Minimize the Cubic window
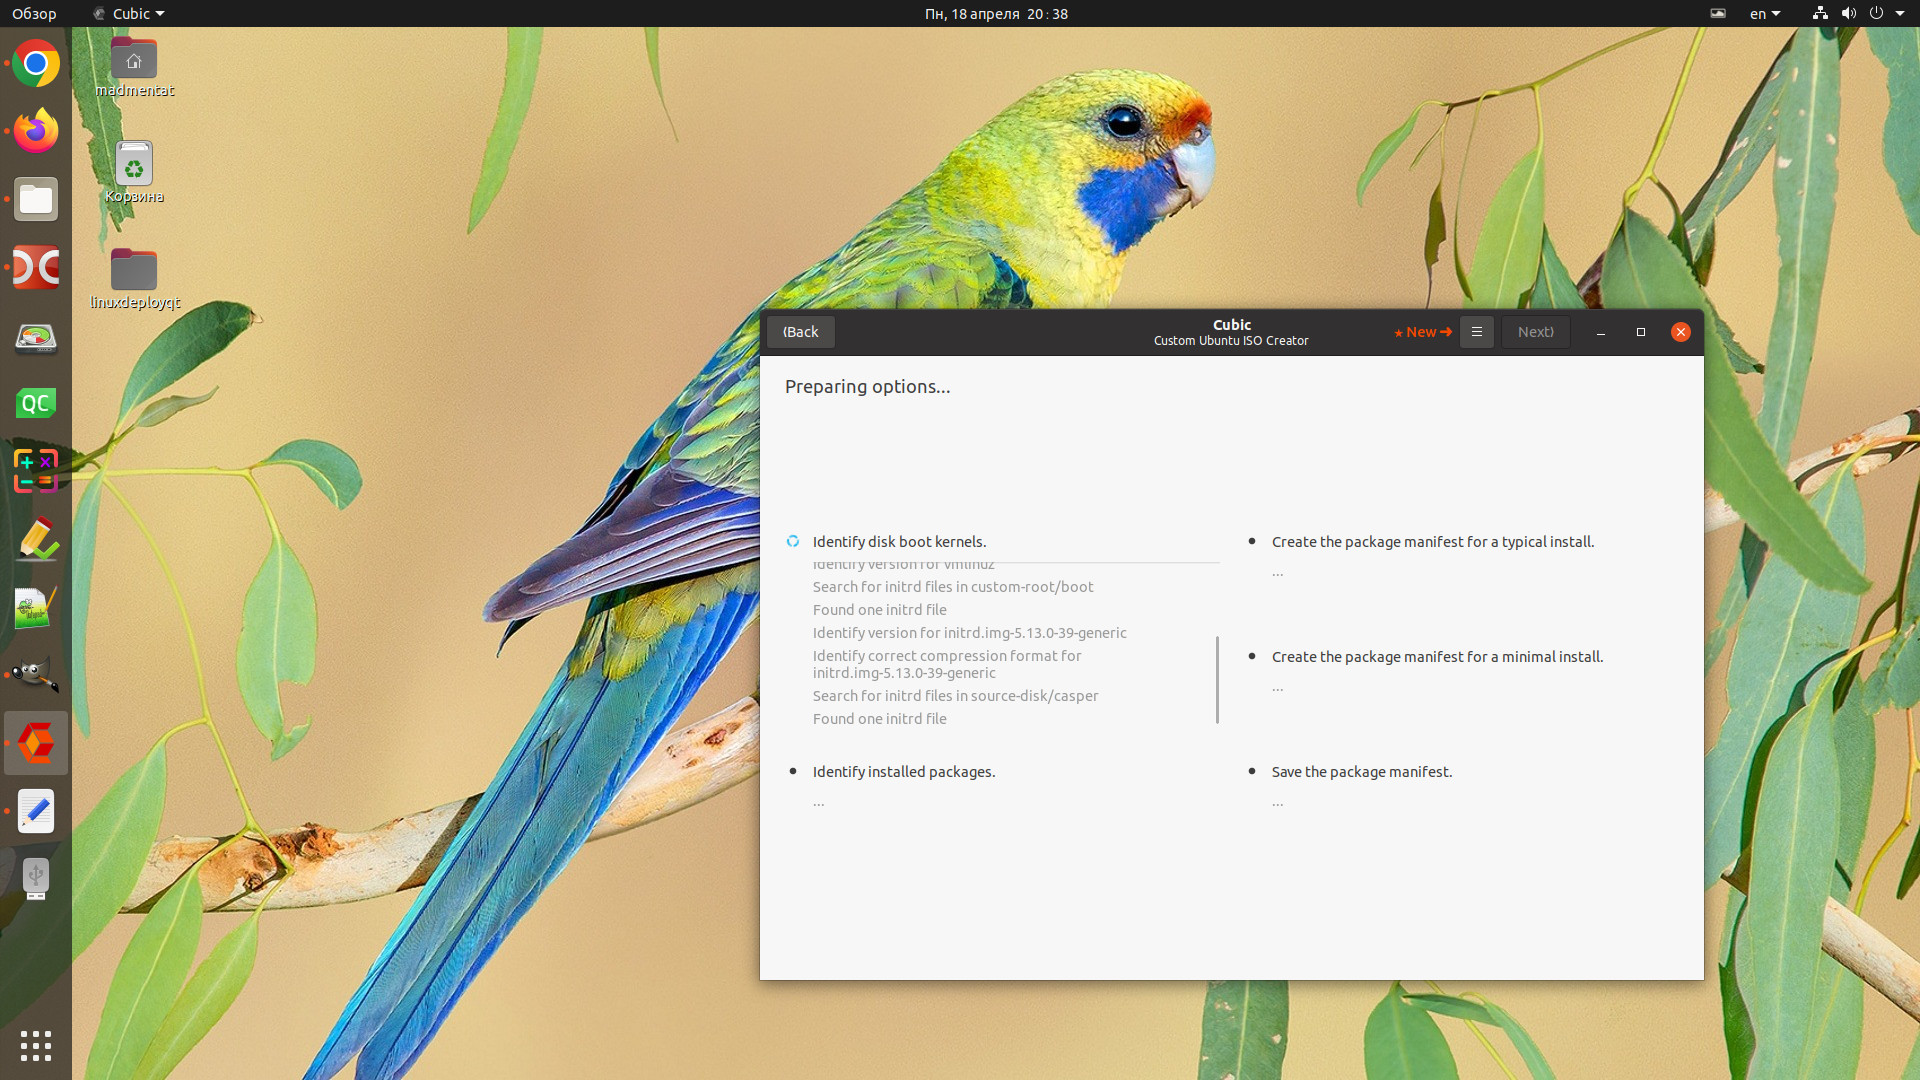Screen dimensions: 1920x1080 pyautogui.click(x=1601, y=332)
